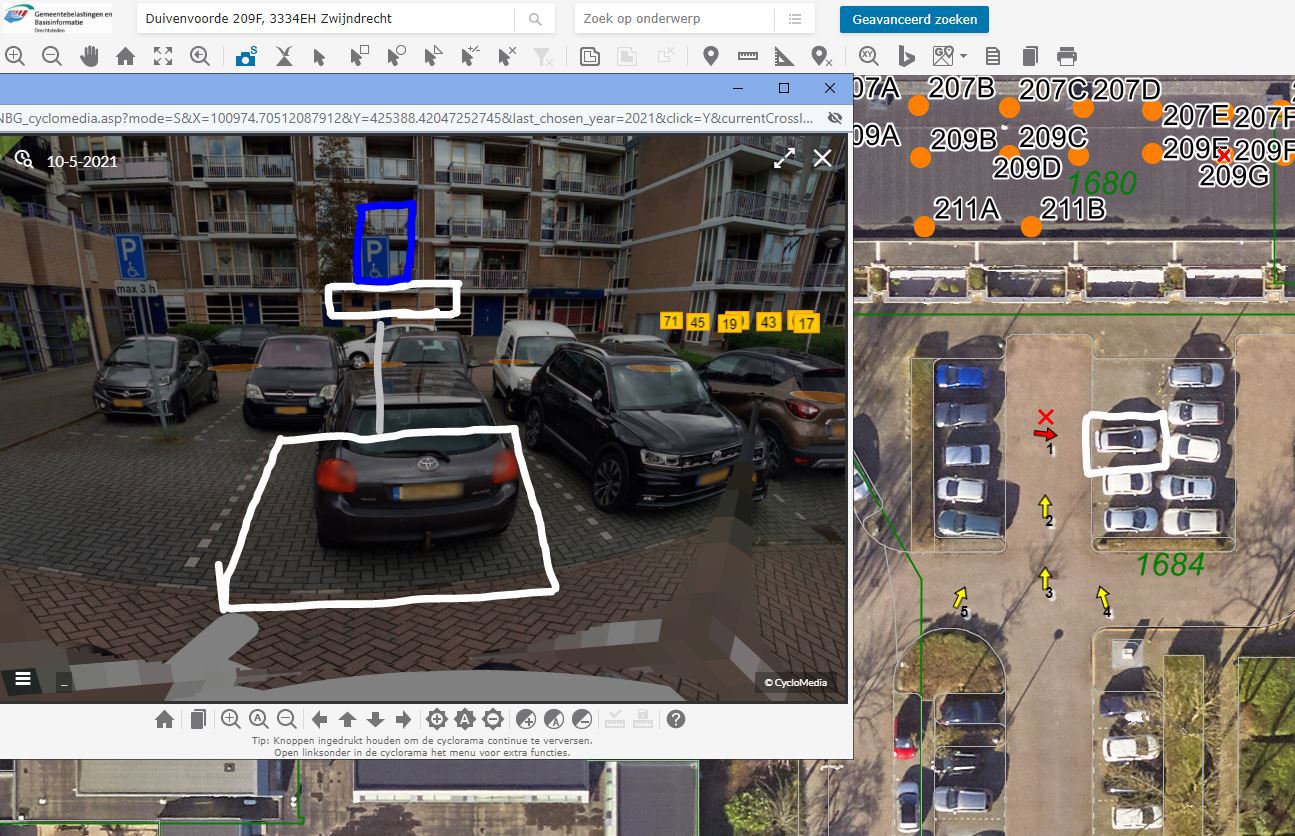Click yellow house number marker 71

coord(671,320)
